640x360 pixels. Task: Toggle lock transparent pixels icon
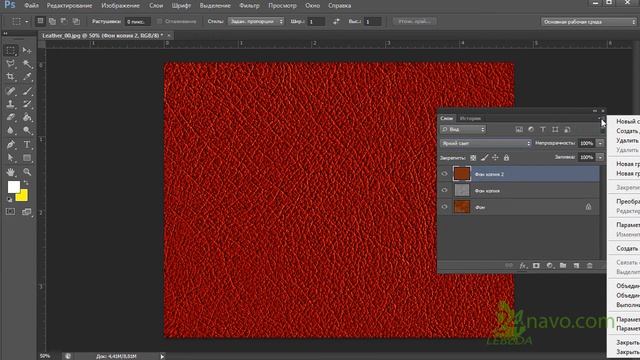[x=473, y=158]
